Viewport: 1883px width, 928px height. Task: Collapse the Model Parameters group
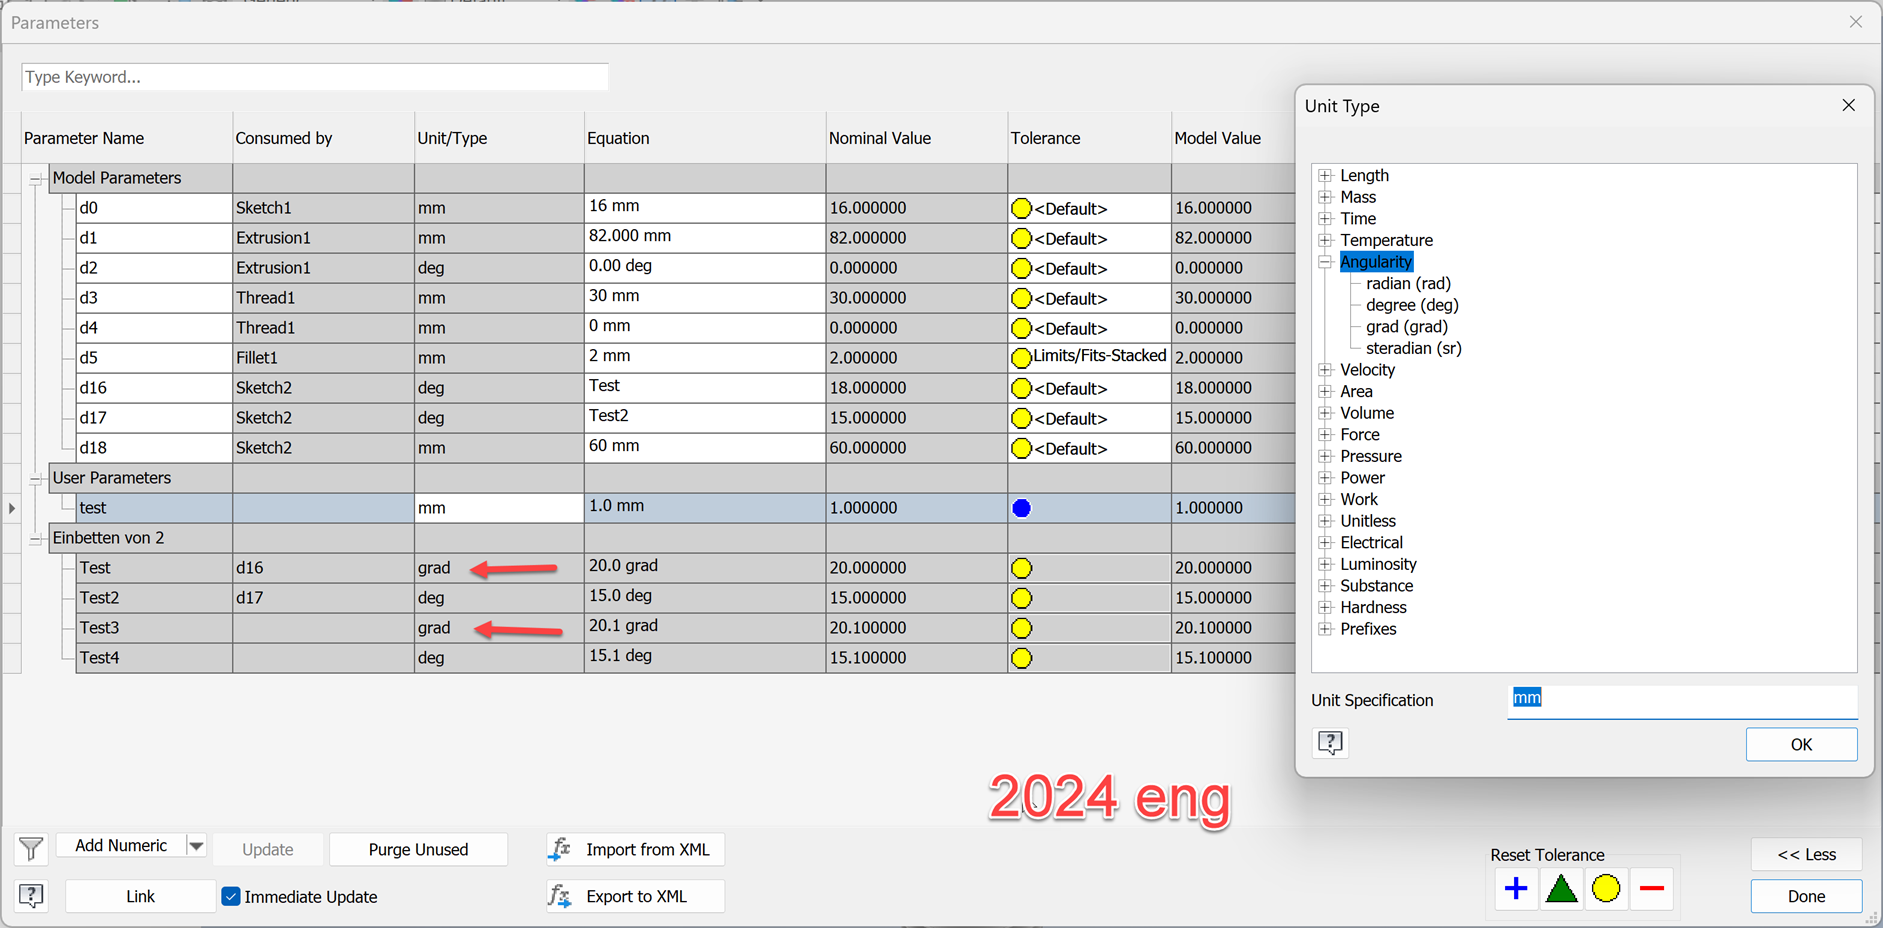pyautogui.click(x=35, y=179)
